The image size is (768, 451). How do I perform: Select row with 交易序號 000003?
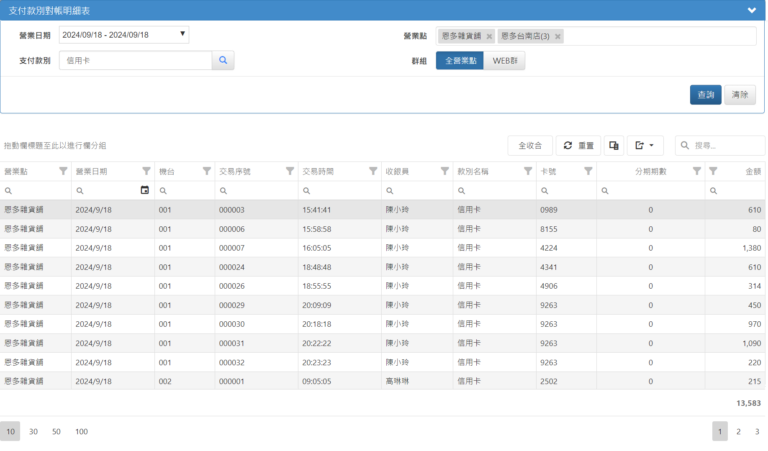[382, 210]
